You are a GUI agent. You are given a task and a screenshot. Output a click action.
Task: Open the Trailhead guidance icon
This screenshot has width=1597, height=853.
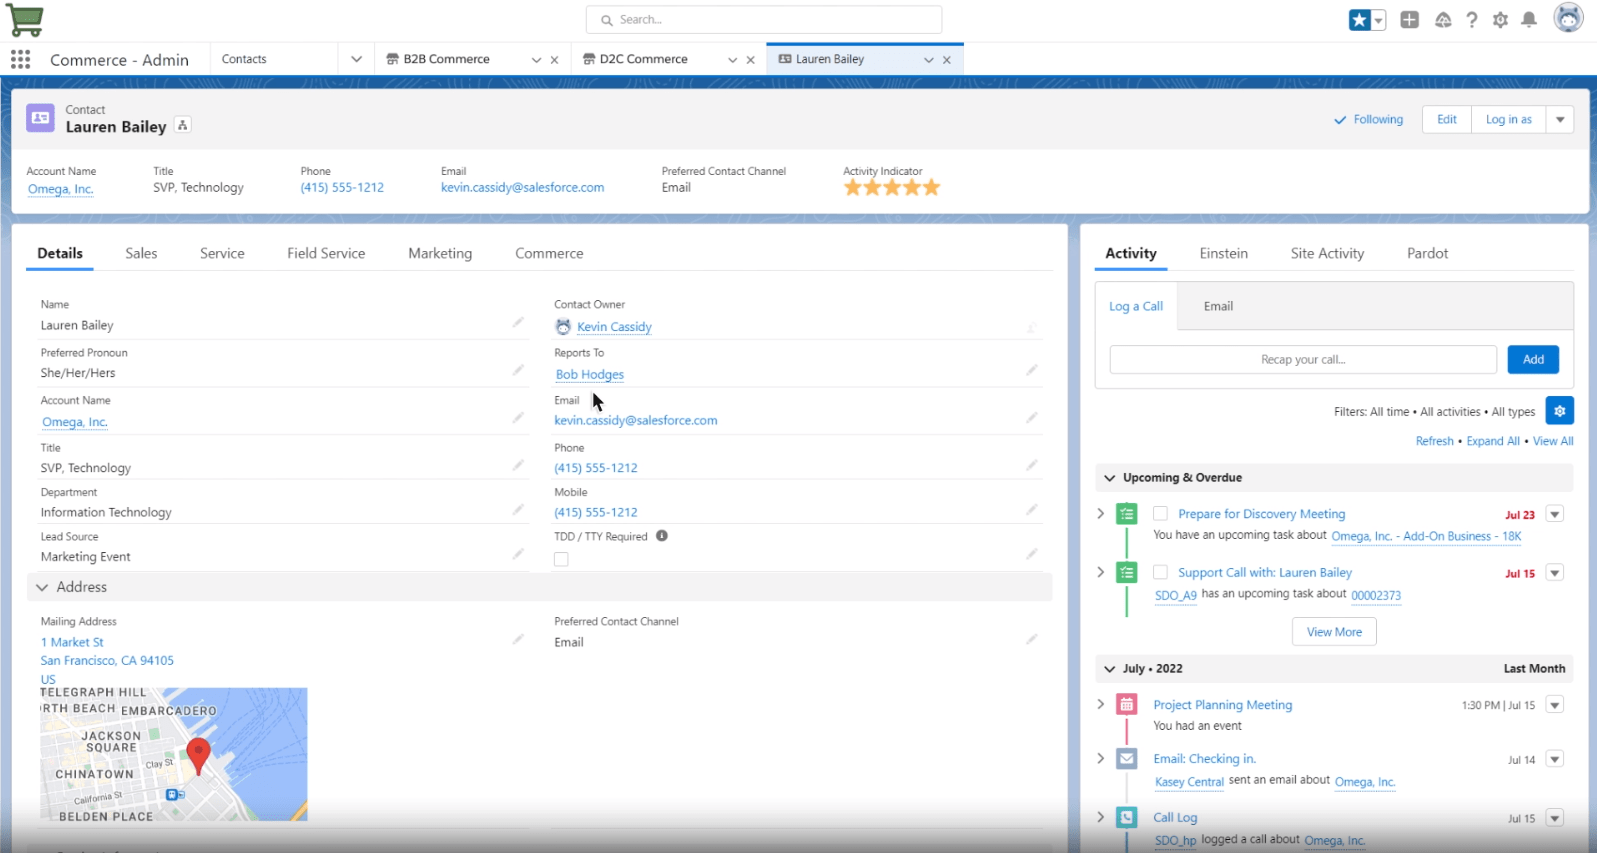click(1443, 20)
